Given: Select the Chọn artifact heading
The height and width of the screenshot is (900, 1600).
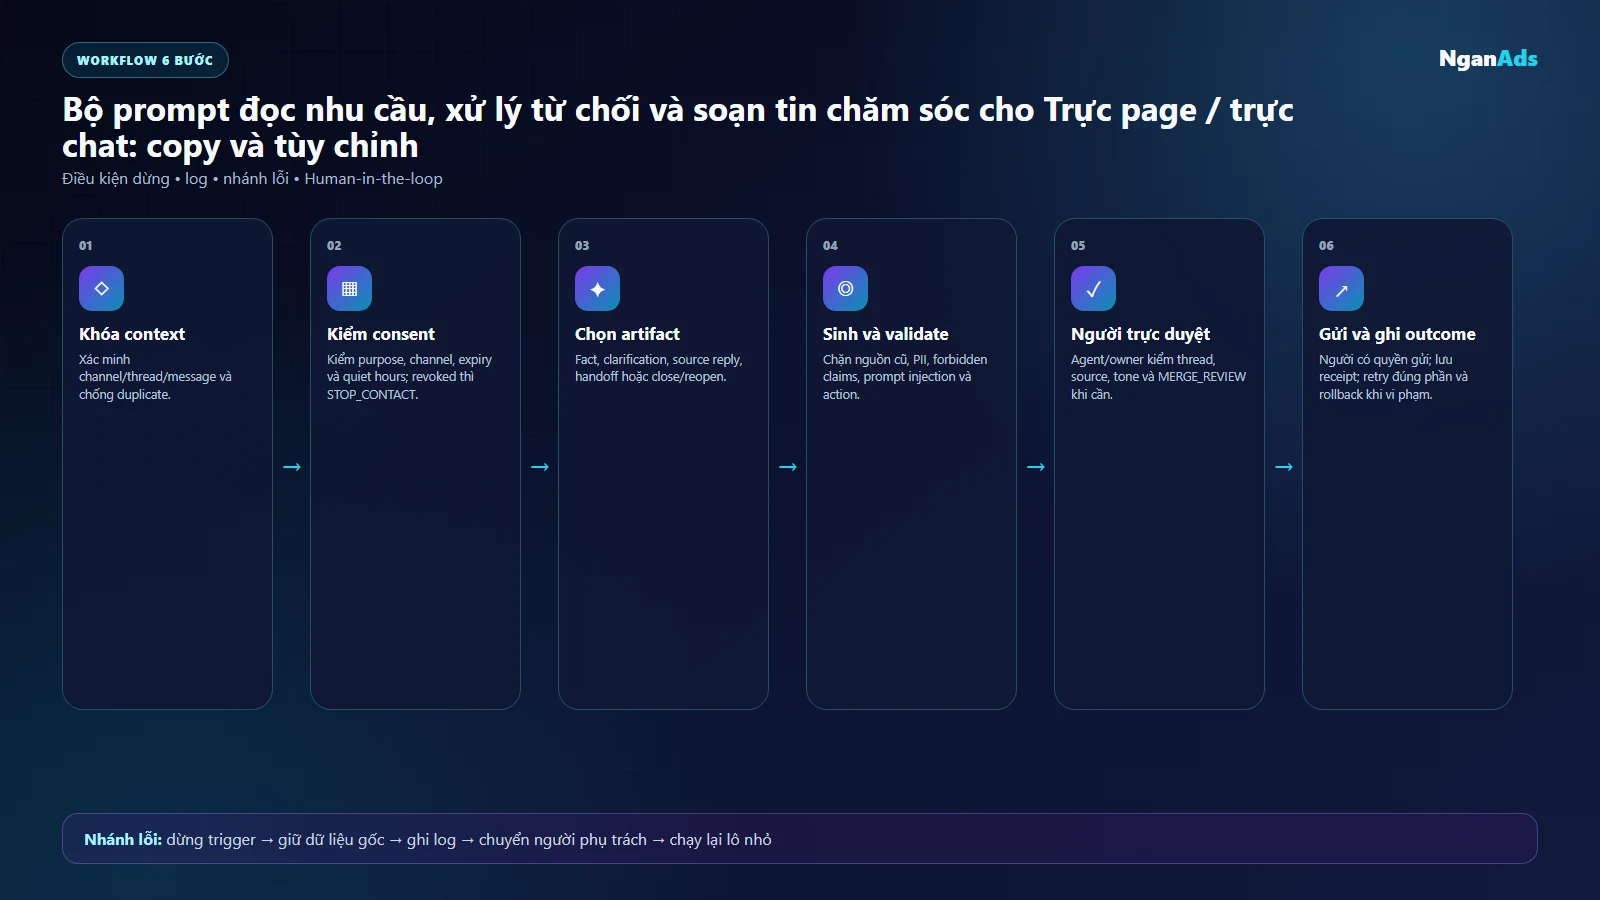Looking at the screenshot, I should [x=627, y=334].
